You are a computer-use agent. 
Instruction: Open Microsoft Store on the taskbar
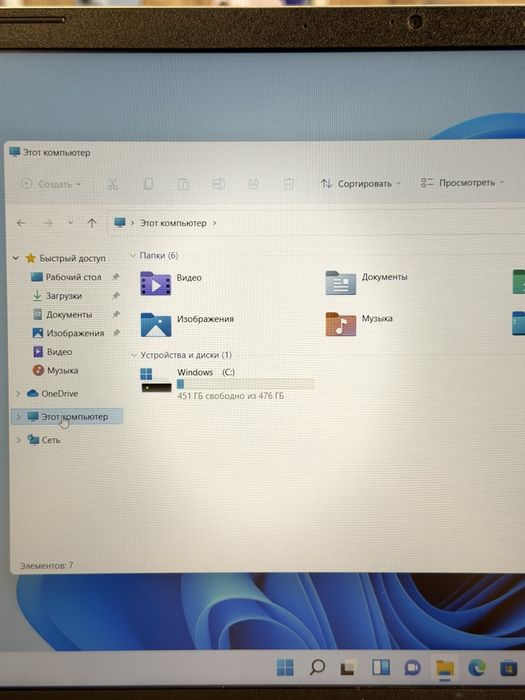(508, 668)
